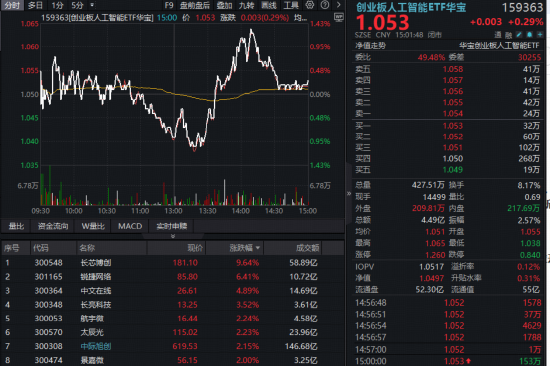
Task: Sort by 涨跌幅 column dropdown arrow
Action: pyautogui.click(x=258, y=248)
